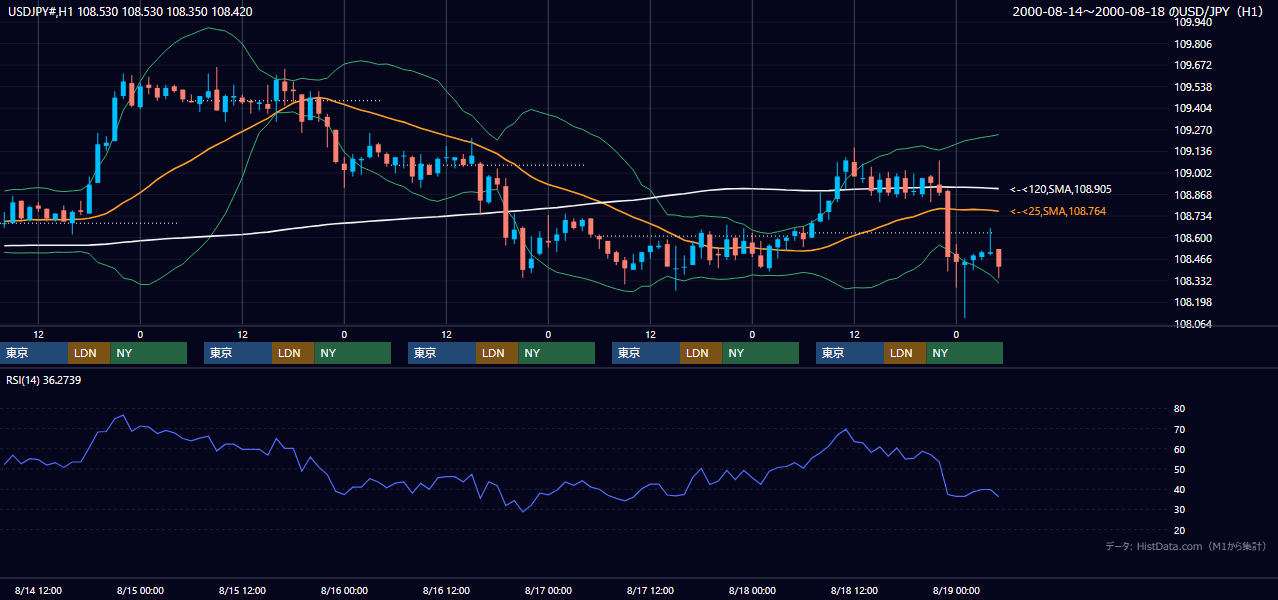Click the 109.806 price axis label
The image size is (1278, 600).
pos(1194,44)
